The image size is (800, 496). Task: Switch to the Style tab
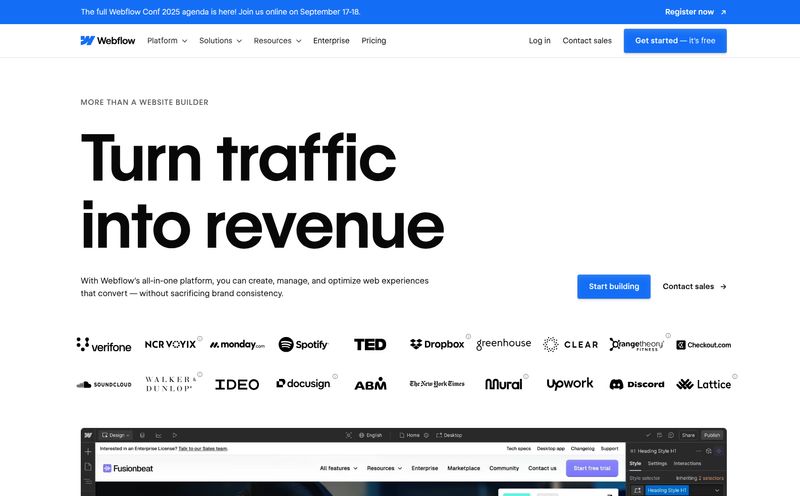(x=635, y=464)
